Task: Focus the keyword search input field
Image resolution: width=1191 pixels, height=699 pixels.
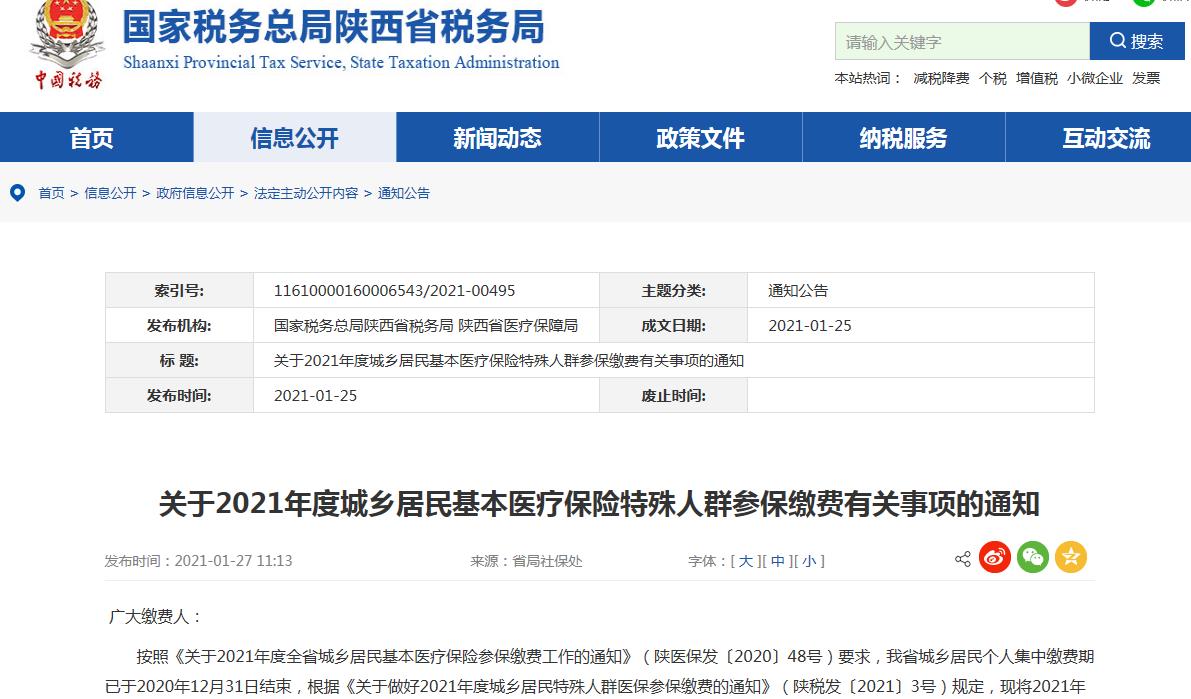Action: [x=961, y=42]
